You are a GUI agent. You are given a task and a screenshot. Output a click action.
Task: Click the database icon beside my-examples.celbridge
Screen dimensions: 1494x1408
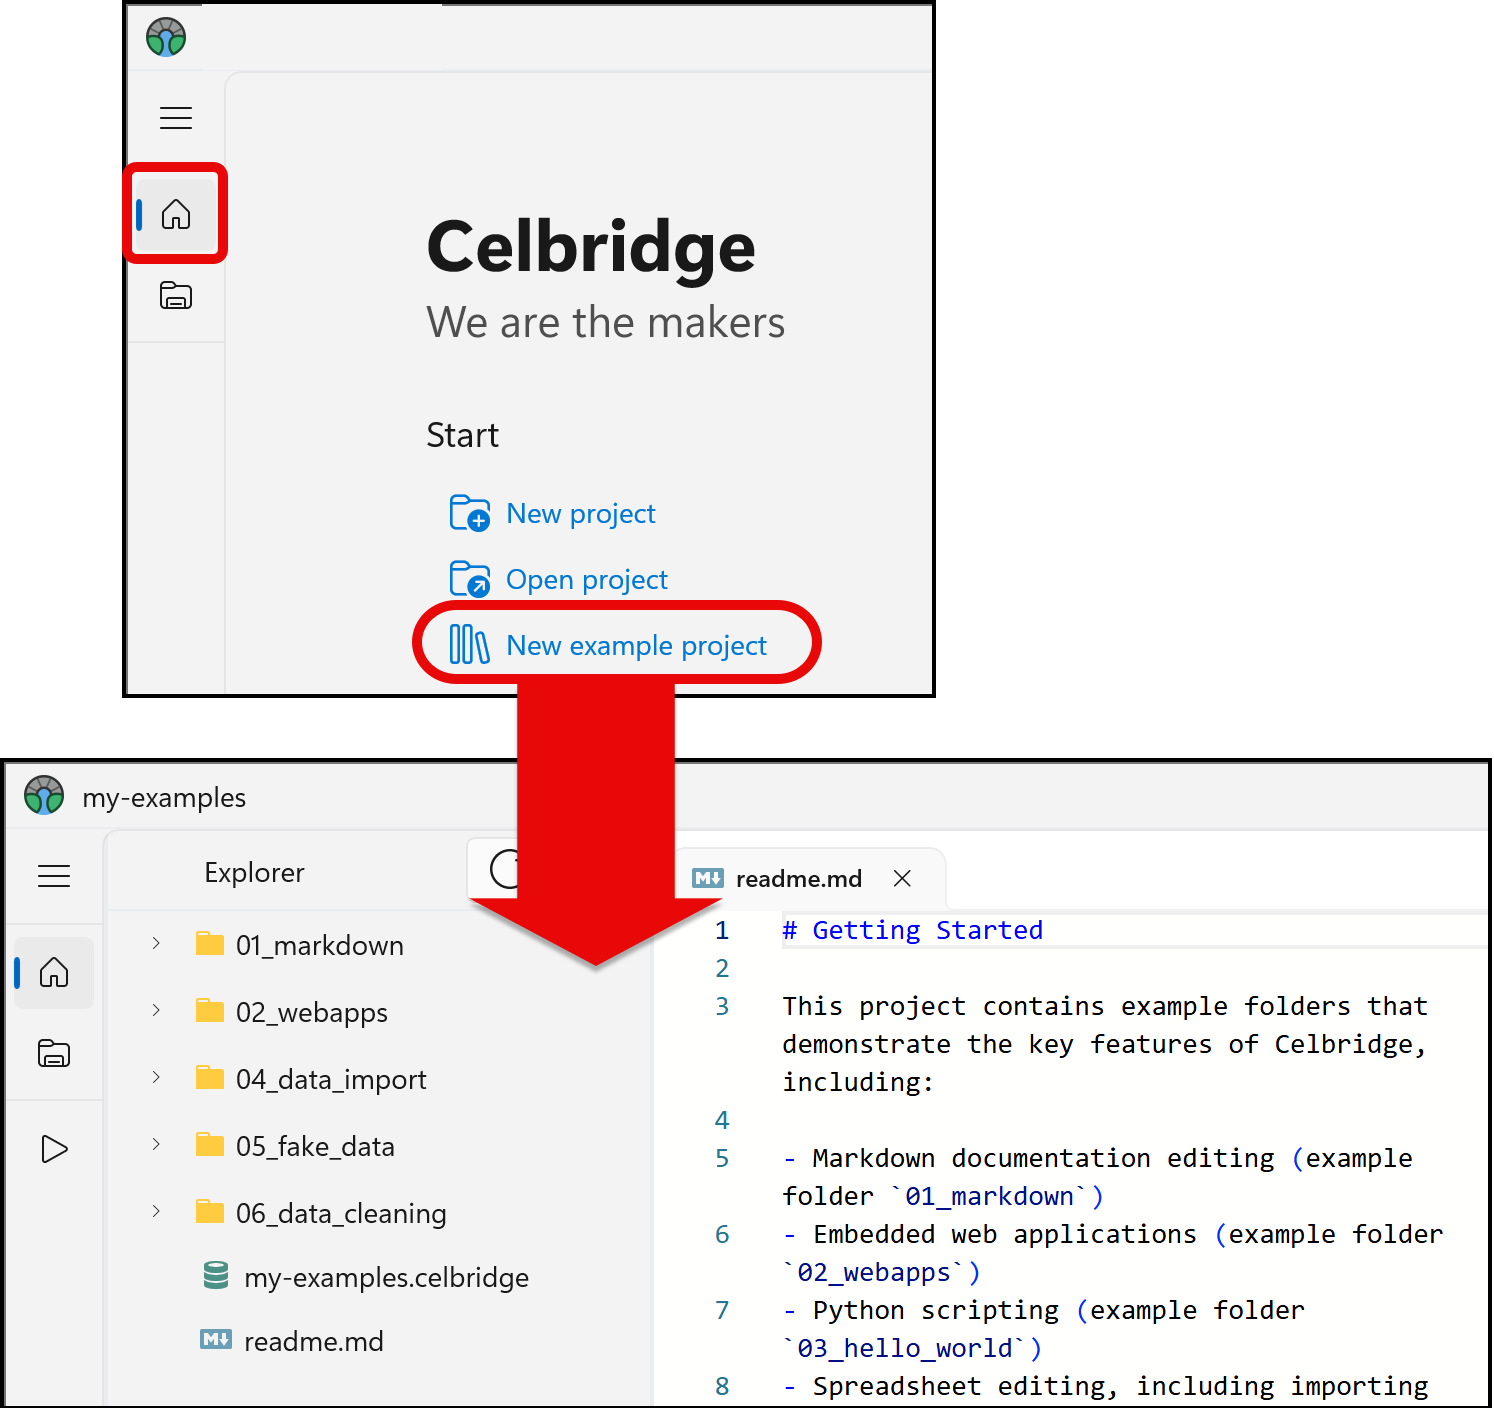215,1276
